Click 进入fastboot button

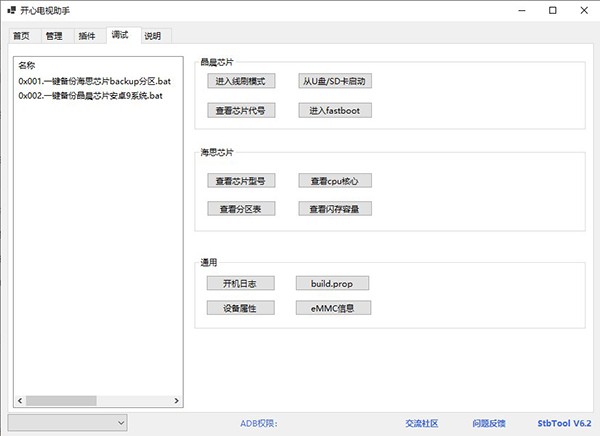pos(335,110)
